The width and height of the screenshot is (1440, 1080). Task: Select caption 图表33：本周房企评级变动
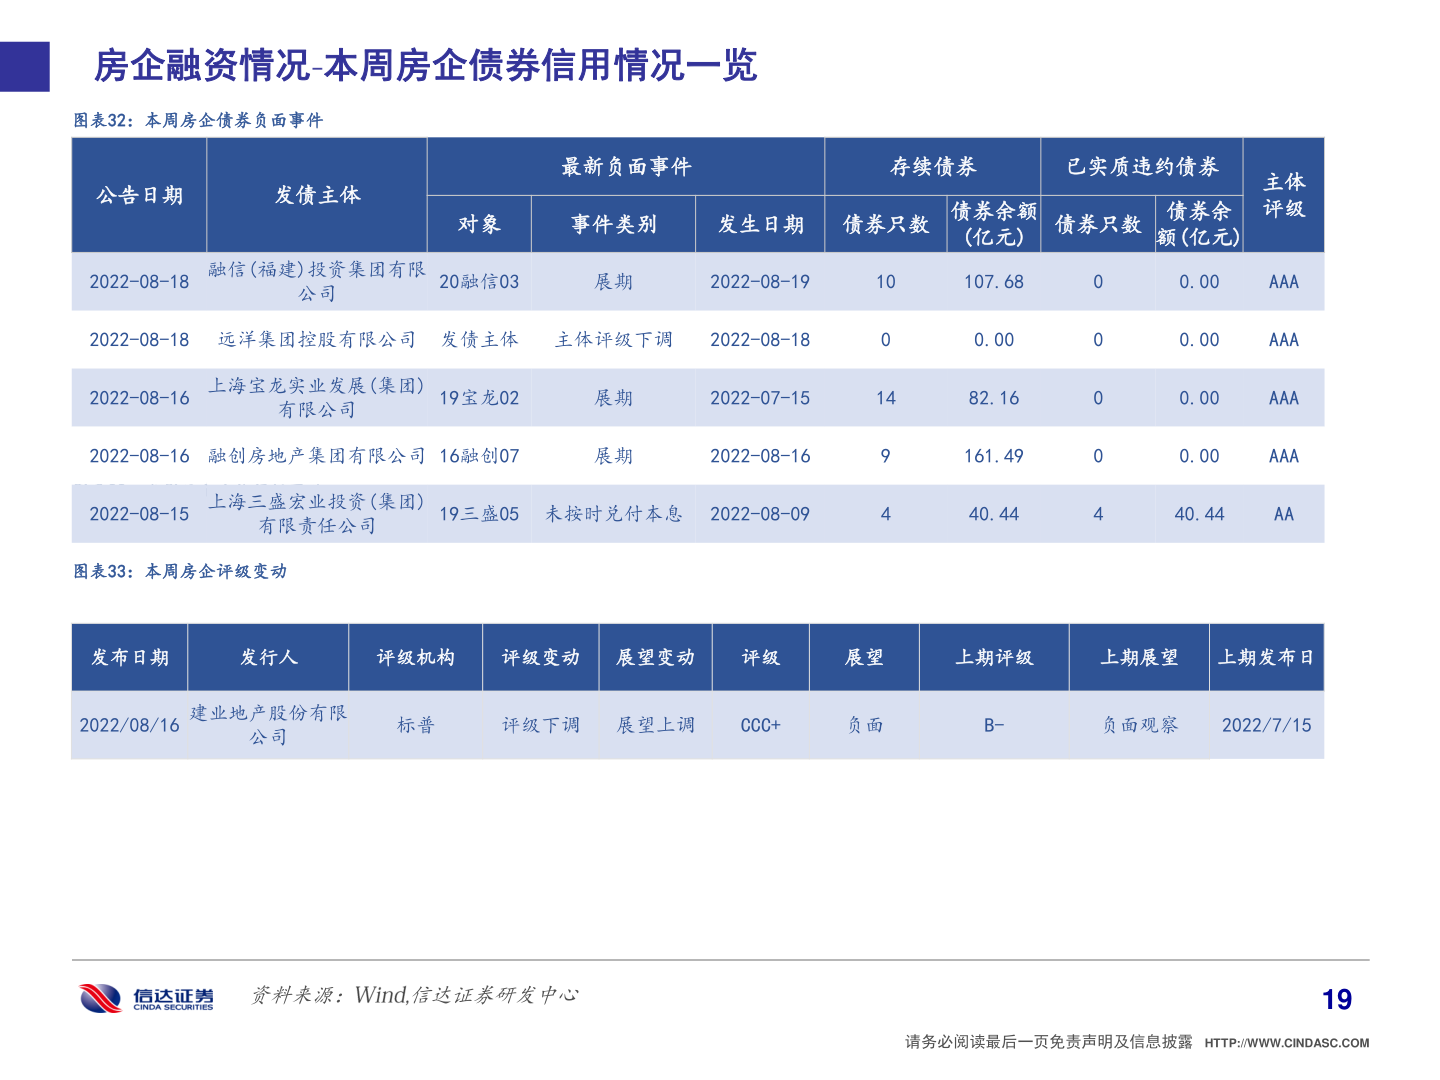(x=180, y=571)
